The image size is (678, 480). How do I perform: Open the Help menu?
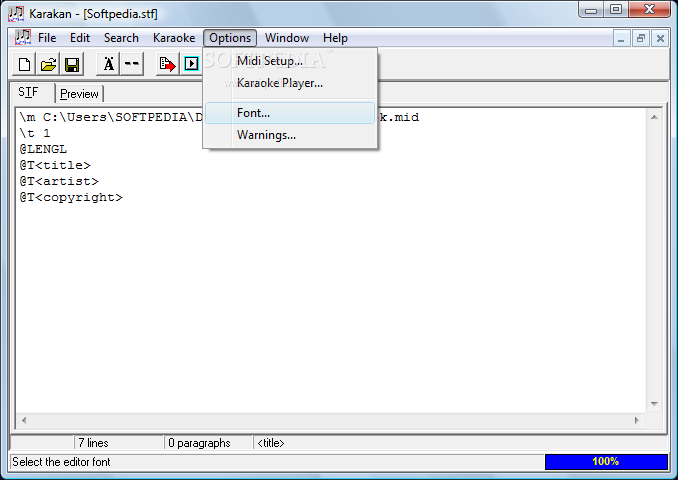(x=335, y=38)
